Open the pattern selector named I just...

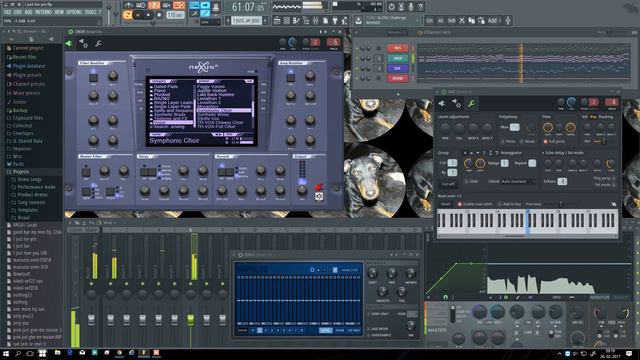[247, 20]
